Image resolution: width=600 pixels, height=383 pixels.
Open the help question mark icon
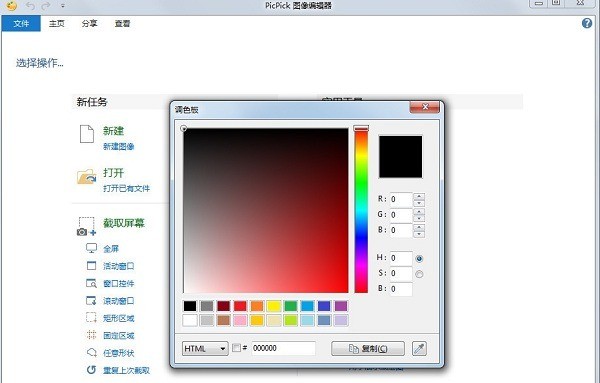tap(587, 23)
